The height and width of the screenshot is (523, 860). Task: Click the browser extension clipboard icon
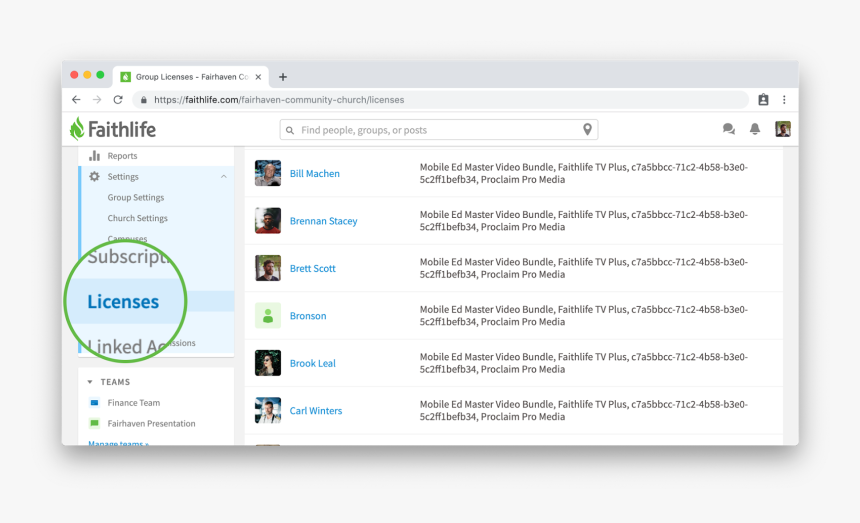click(763, 100)
